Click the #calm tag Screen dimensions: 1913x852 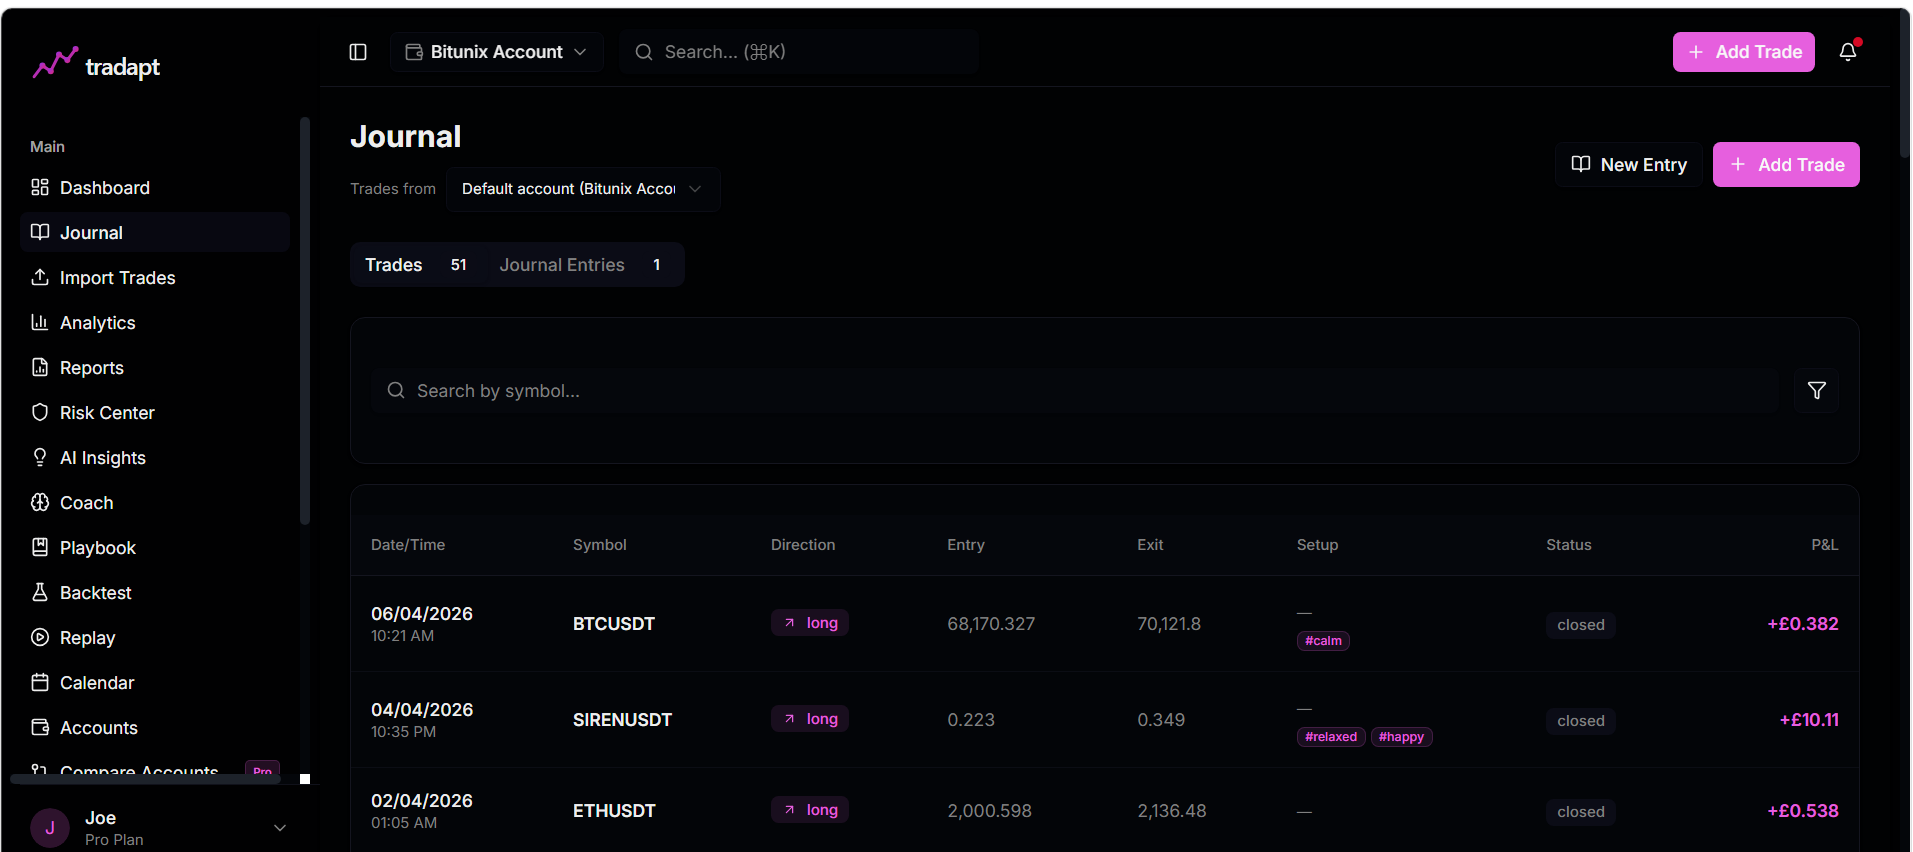tap(1323, 641)
